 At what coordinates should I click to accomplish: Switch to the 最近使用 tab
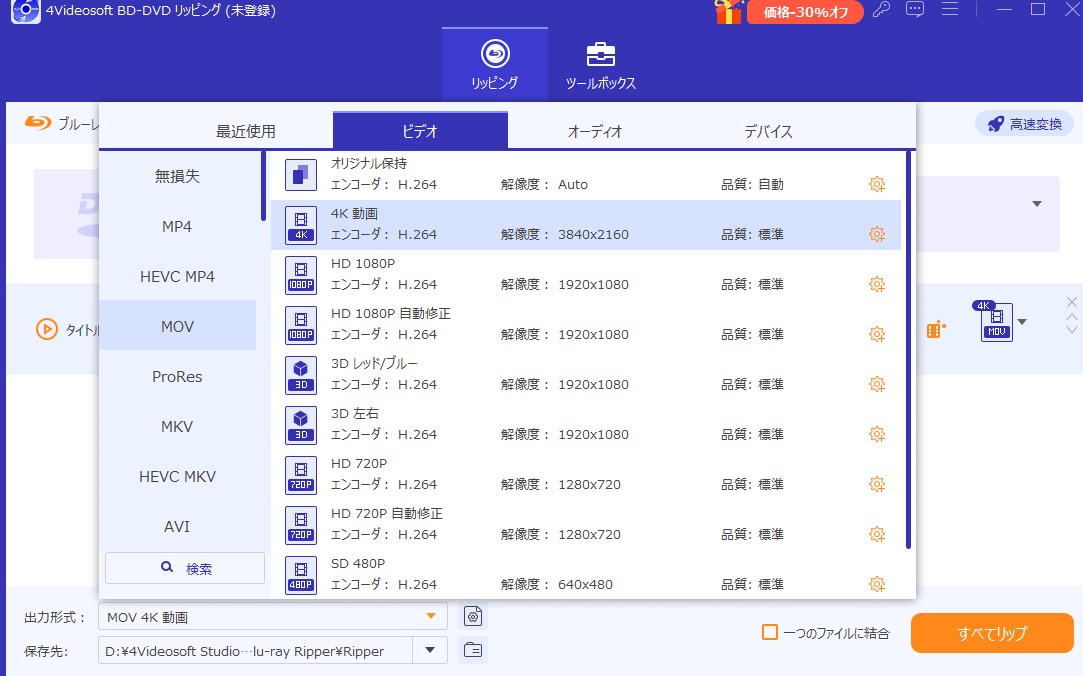246,131
